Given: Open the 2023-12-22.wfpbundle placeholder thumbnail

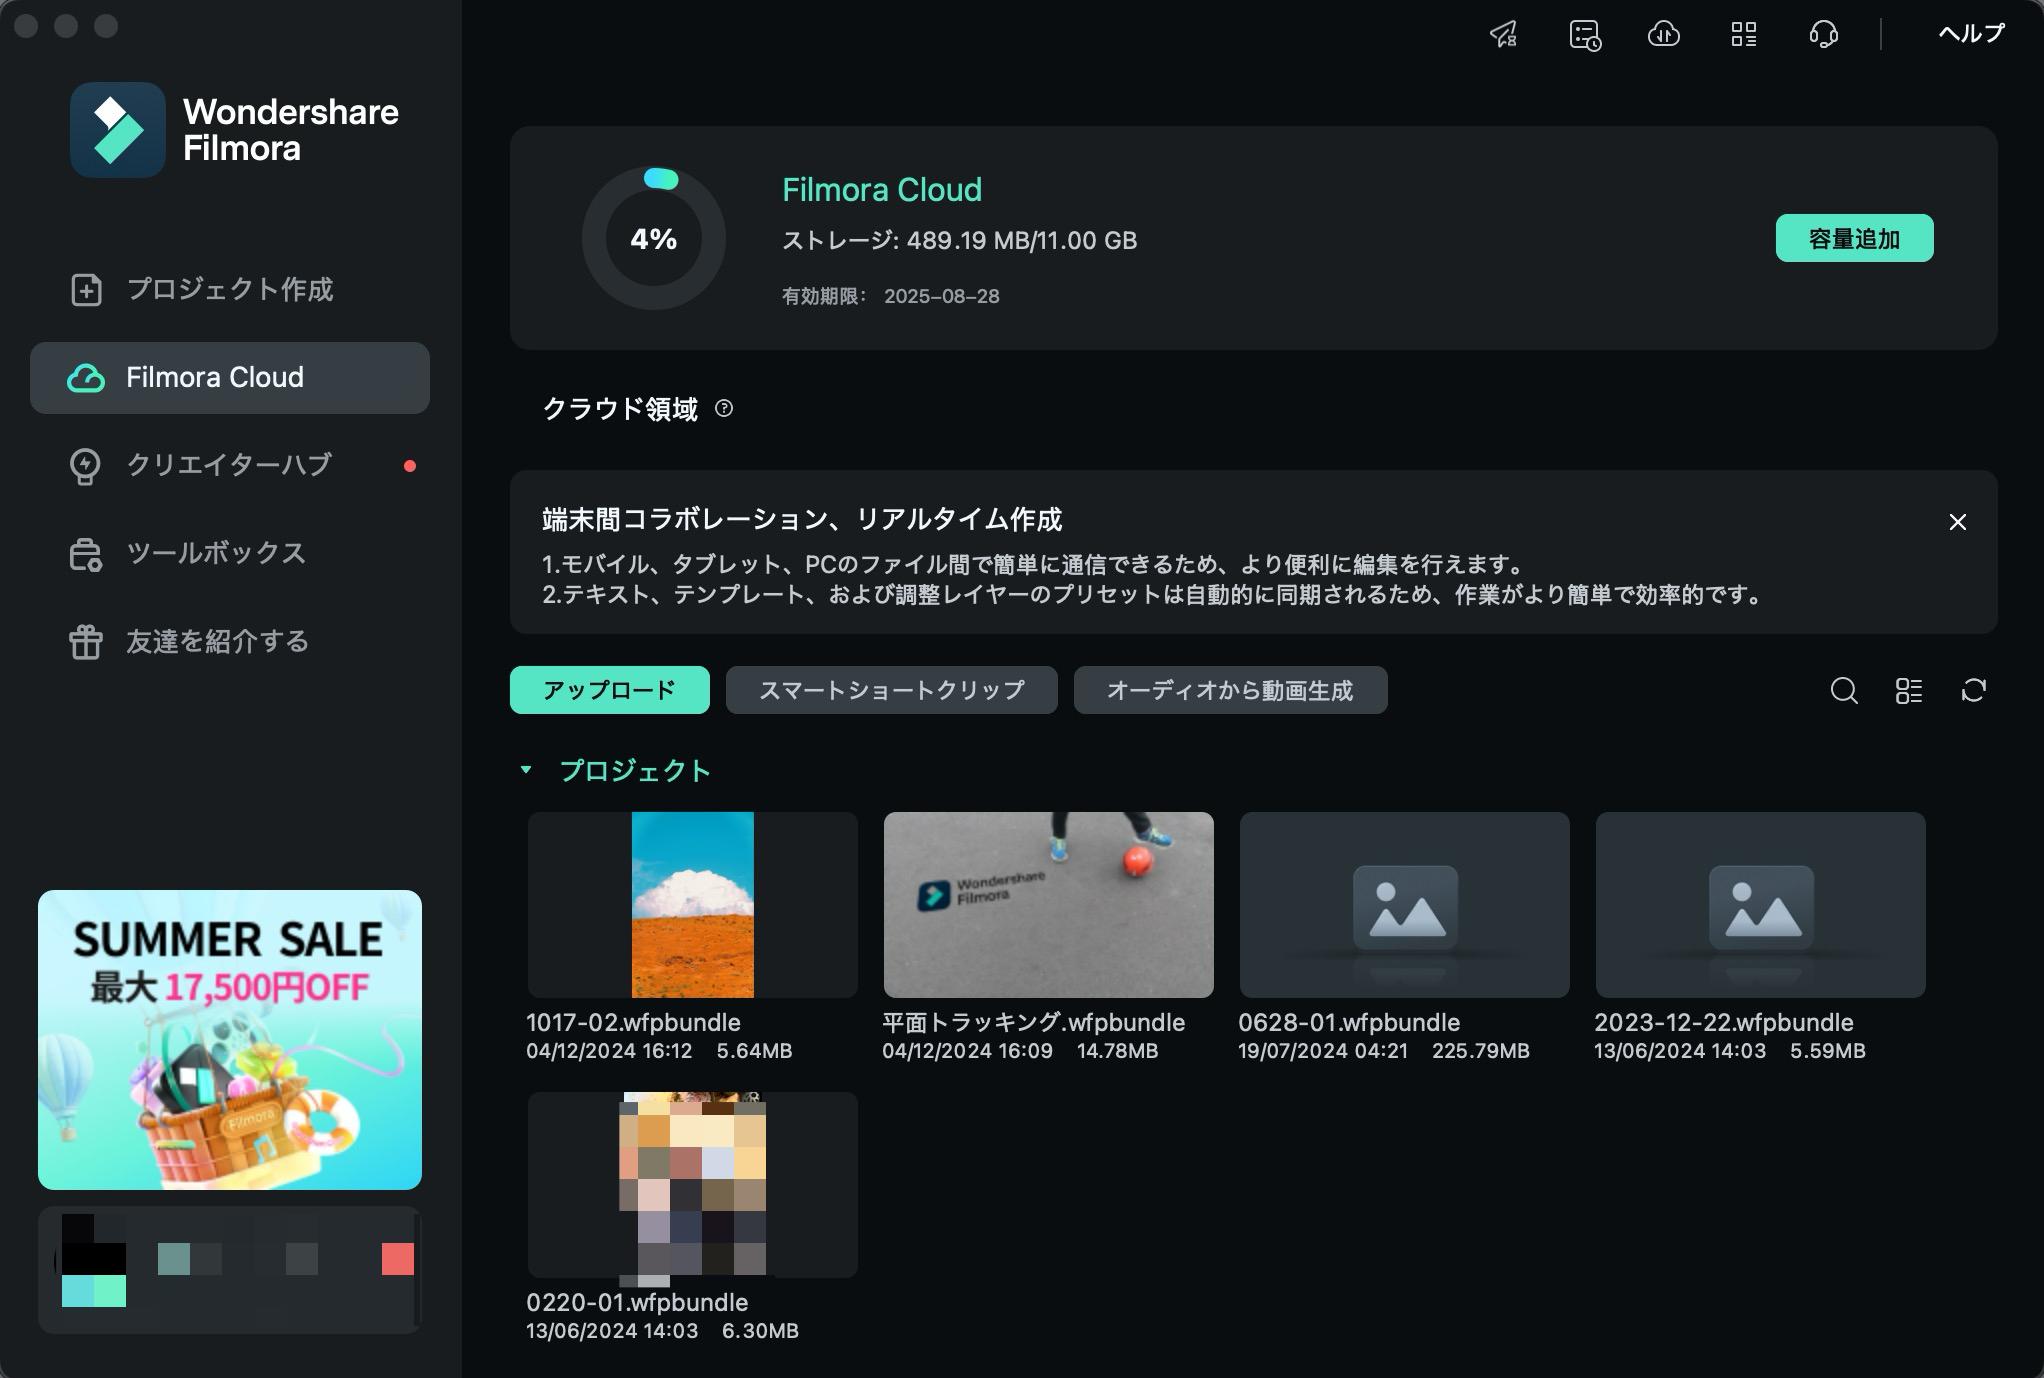Looking at the screenshot, I should coord(1761,905).
